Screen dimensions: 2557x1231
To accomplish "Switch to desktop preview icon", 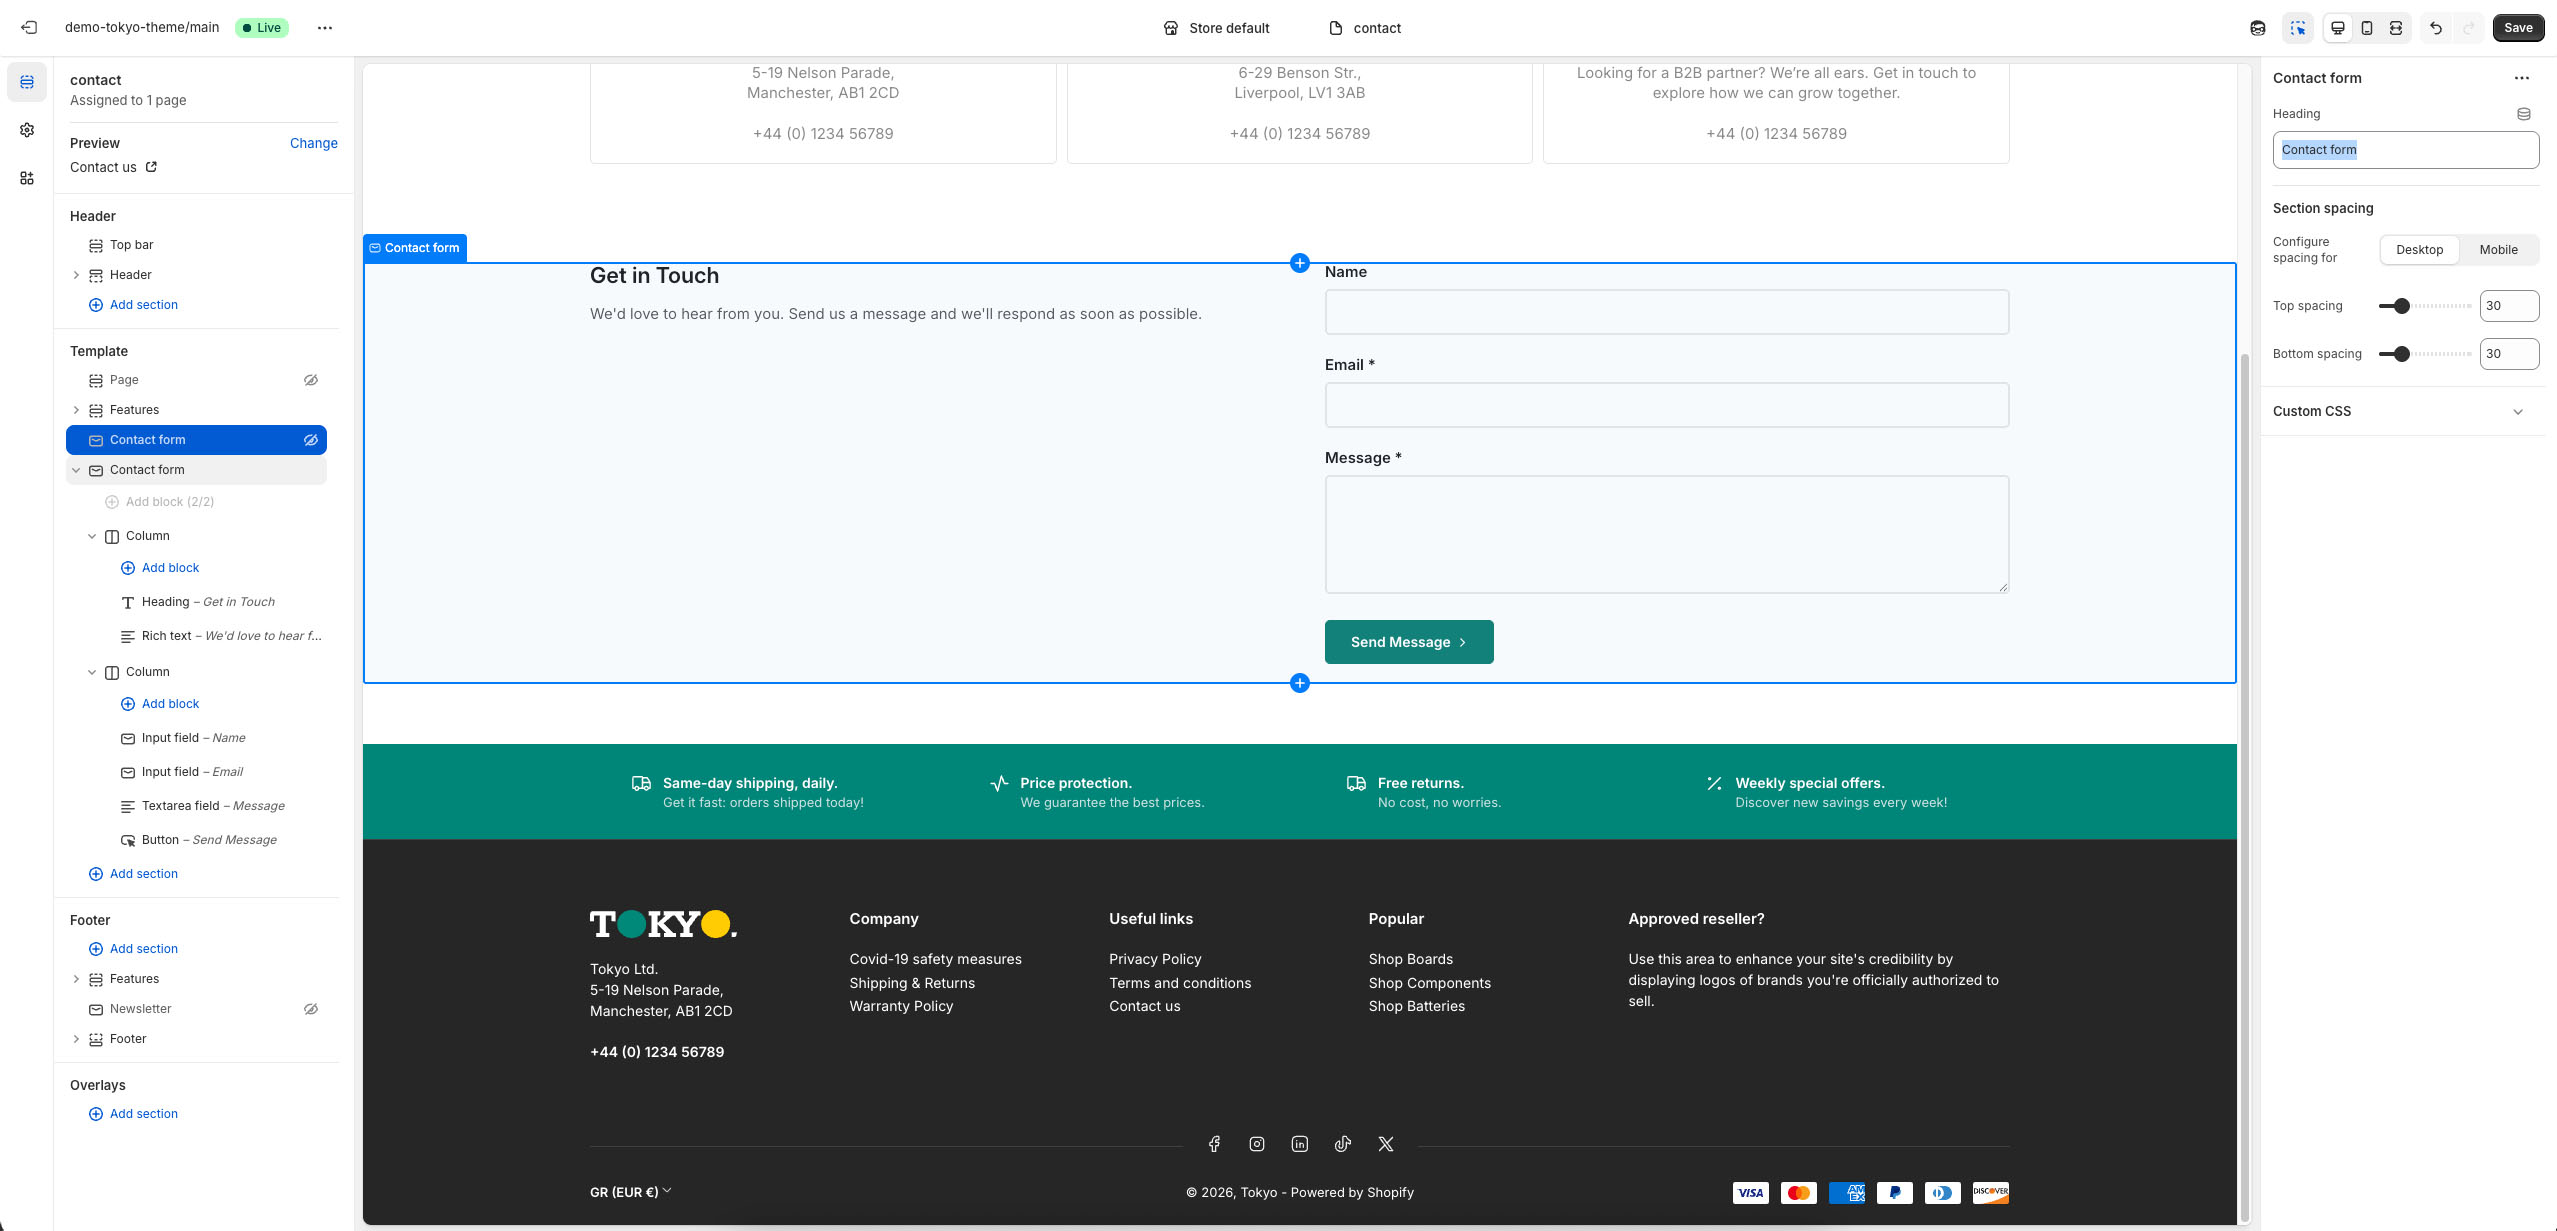I will click(x=2338, y=28).
